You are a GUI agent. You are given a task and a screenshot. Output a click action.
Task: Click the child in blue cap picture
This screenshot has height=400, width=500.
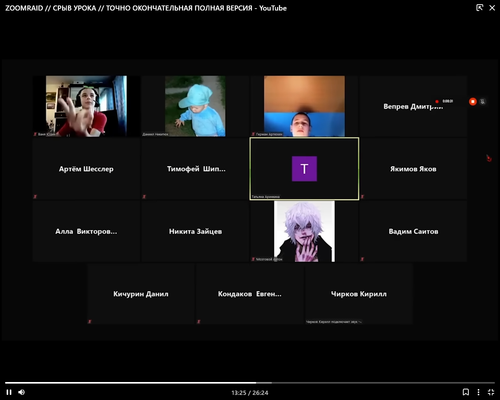(195, 106)
